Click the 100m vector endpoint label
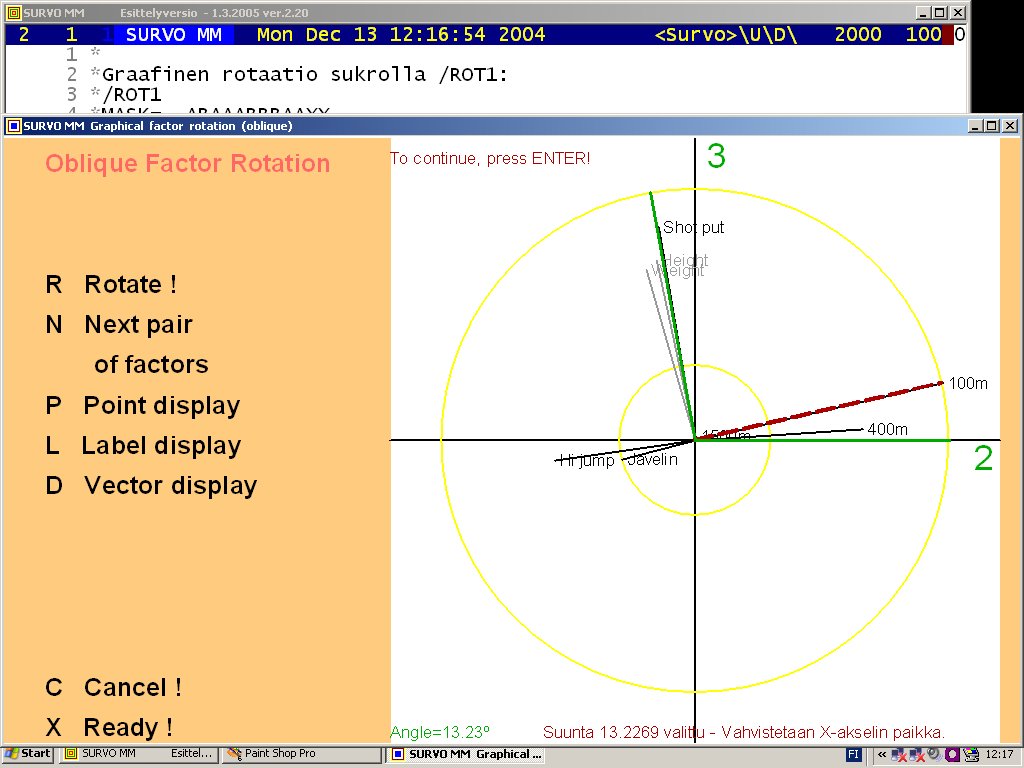This screenshot has width=1024, height=768. click(967, 384)
